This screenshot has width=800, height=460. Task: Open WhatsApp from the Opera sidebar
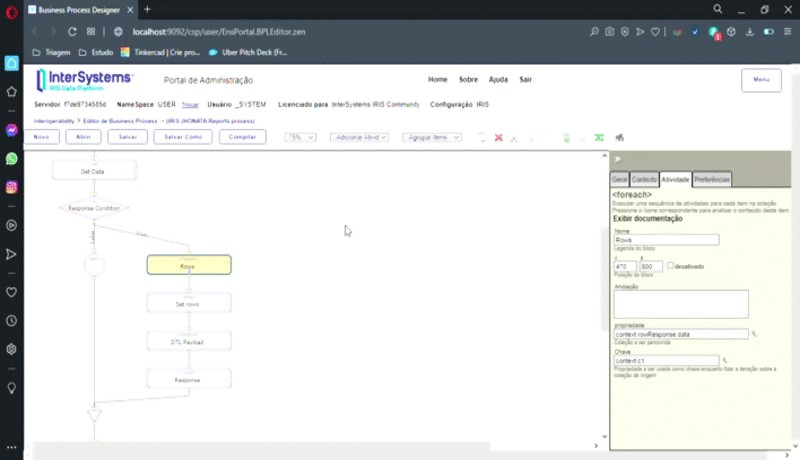12,159
